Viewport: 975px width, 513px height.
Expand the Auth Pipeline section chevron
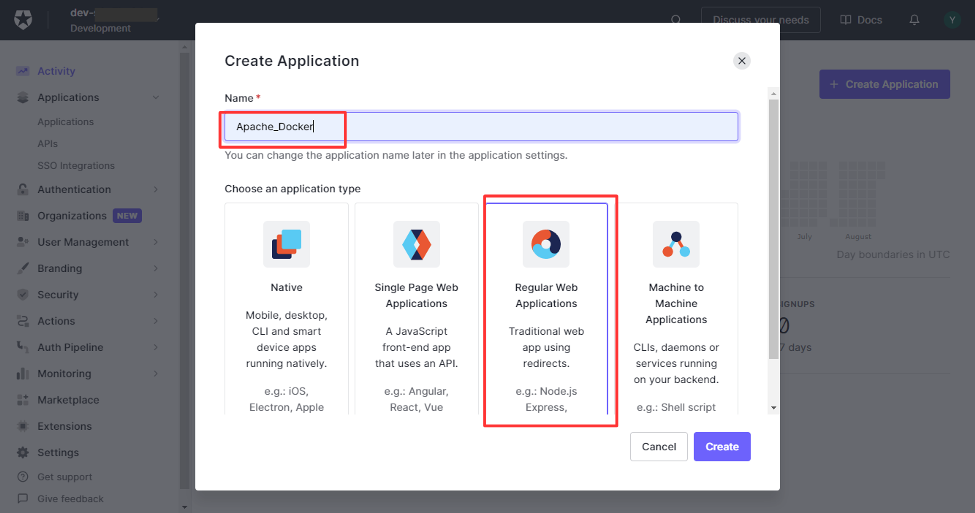click(155, 347)
